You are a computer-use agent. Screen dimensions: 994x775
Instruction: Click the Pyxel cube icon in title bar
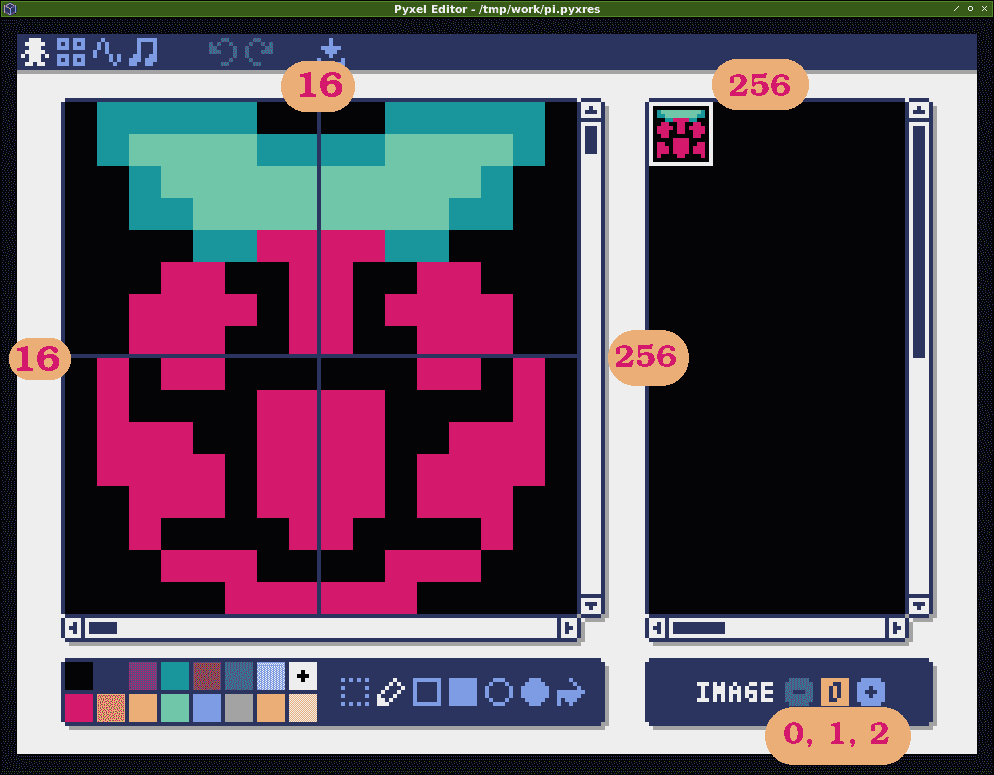pos(10,9)
